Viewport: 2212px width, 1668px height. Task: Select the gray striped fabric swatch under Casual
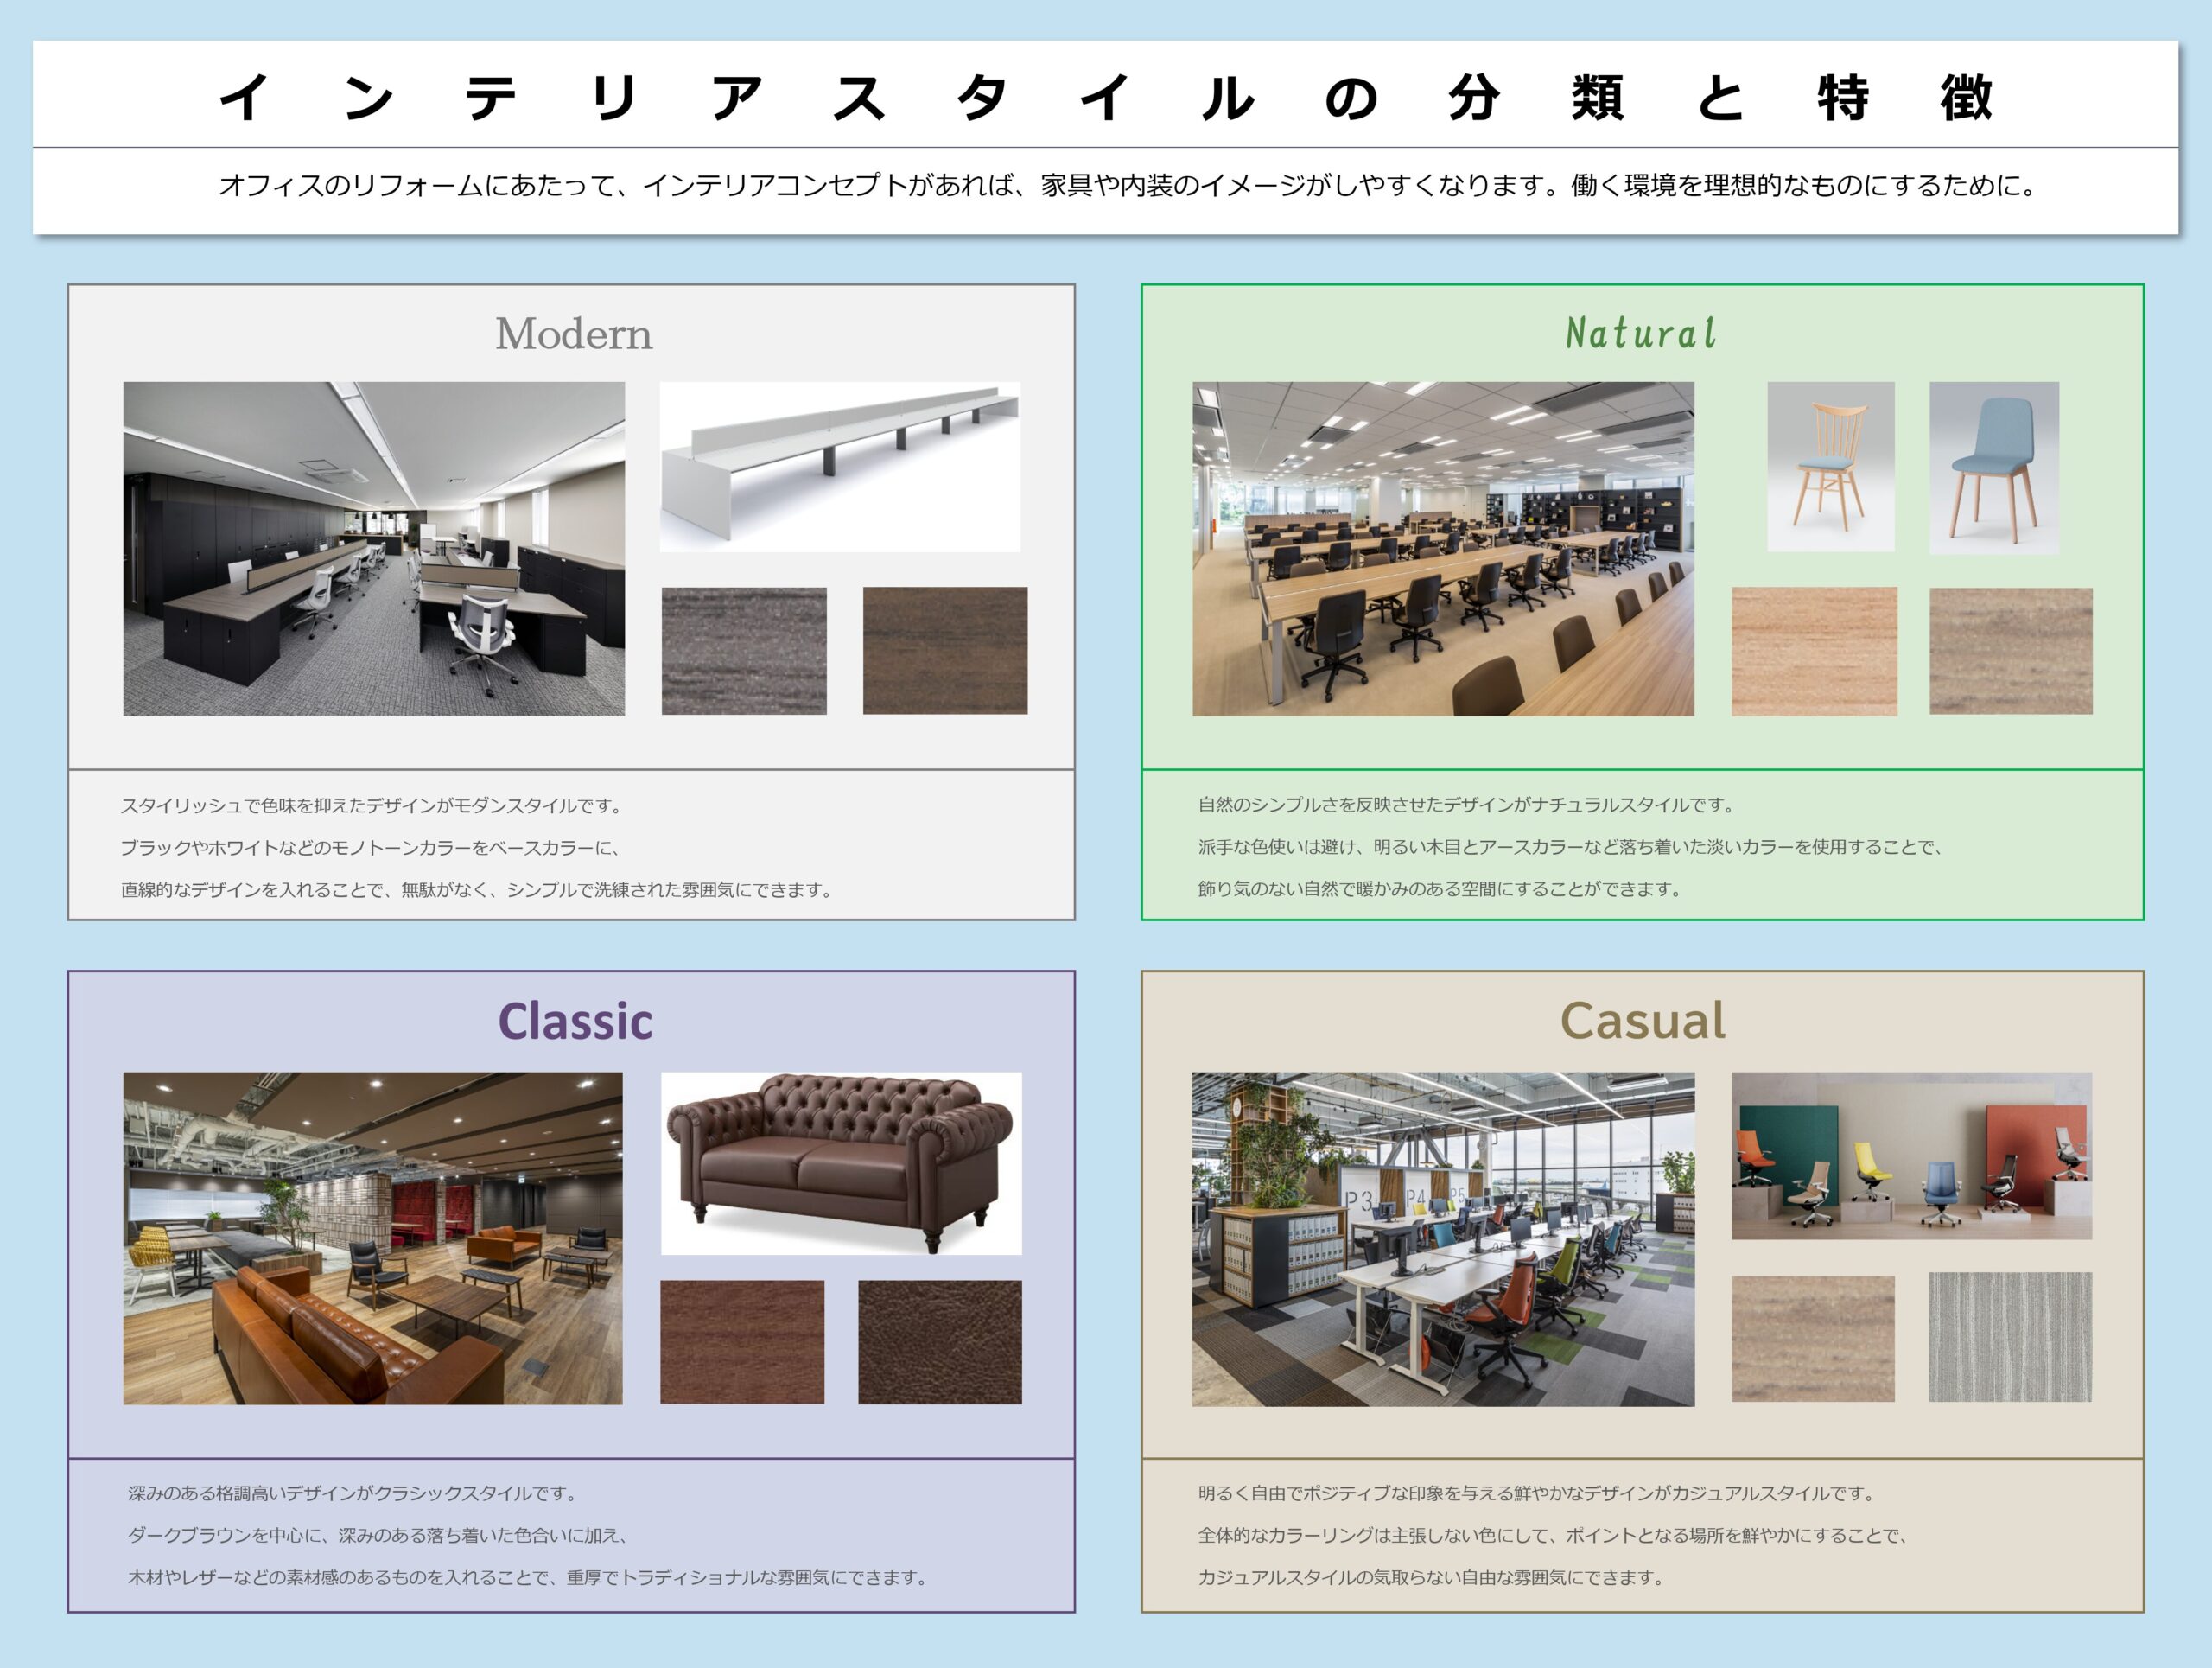[x=2009, y=1336]
